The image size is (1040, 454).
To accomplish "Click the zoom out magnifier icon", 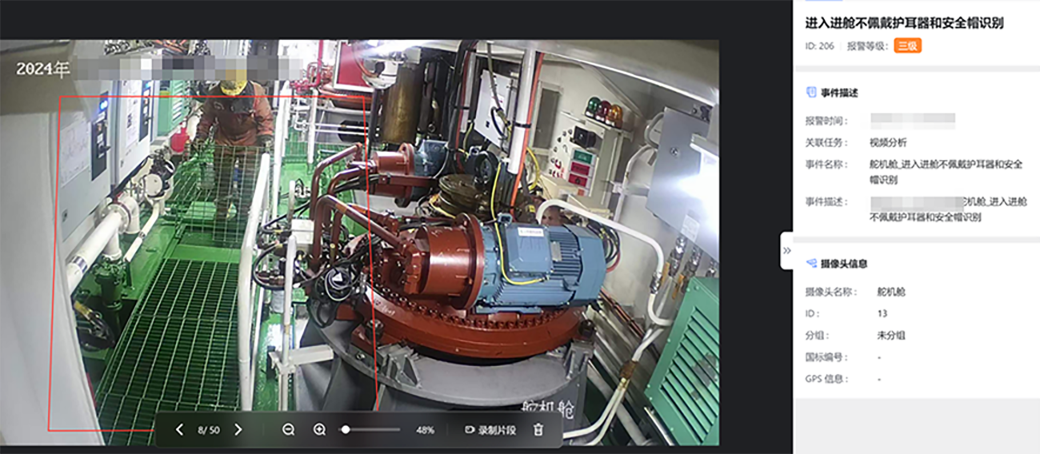I will (x=288, y=429).
